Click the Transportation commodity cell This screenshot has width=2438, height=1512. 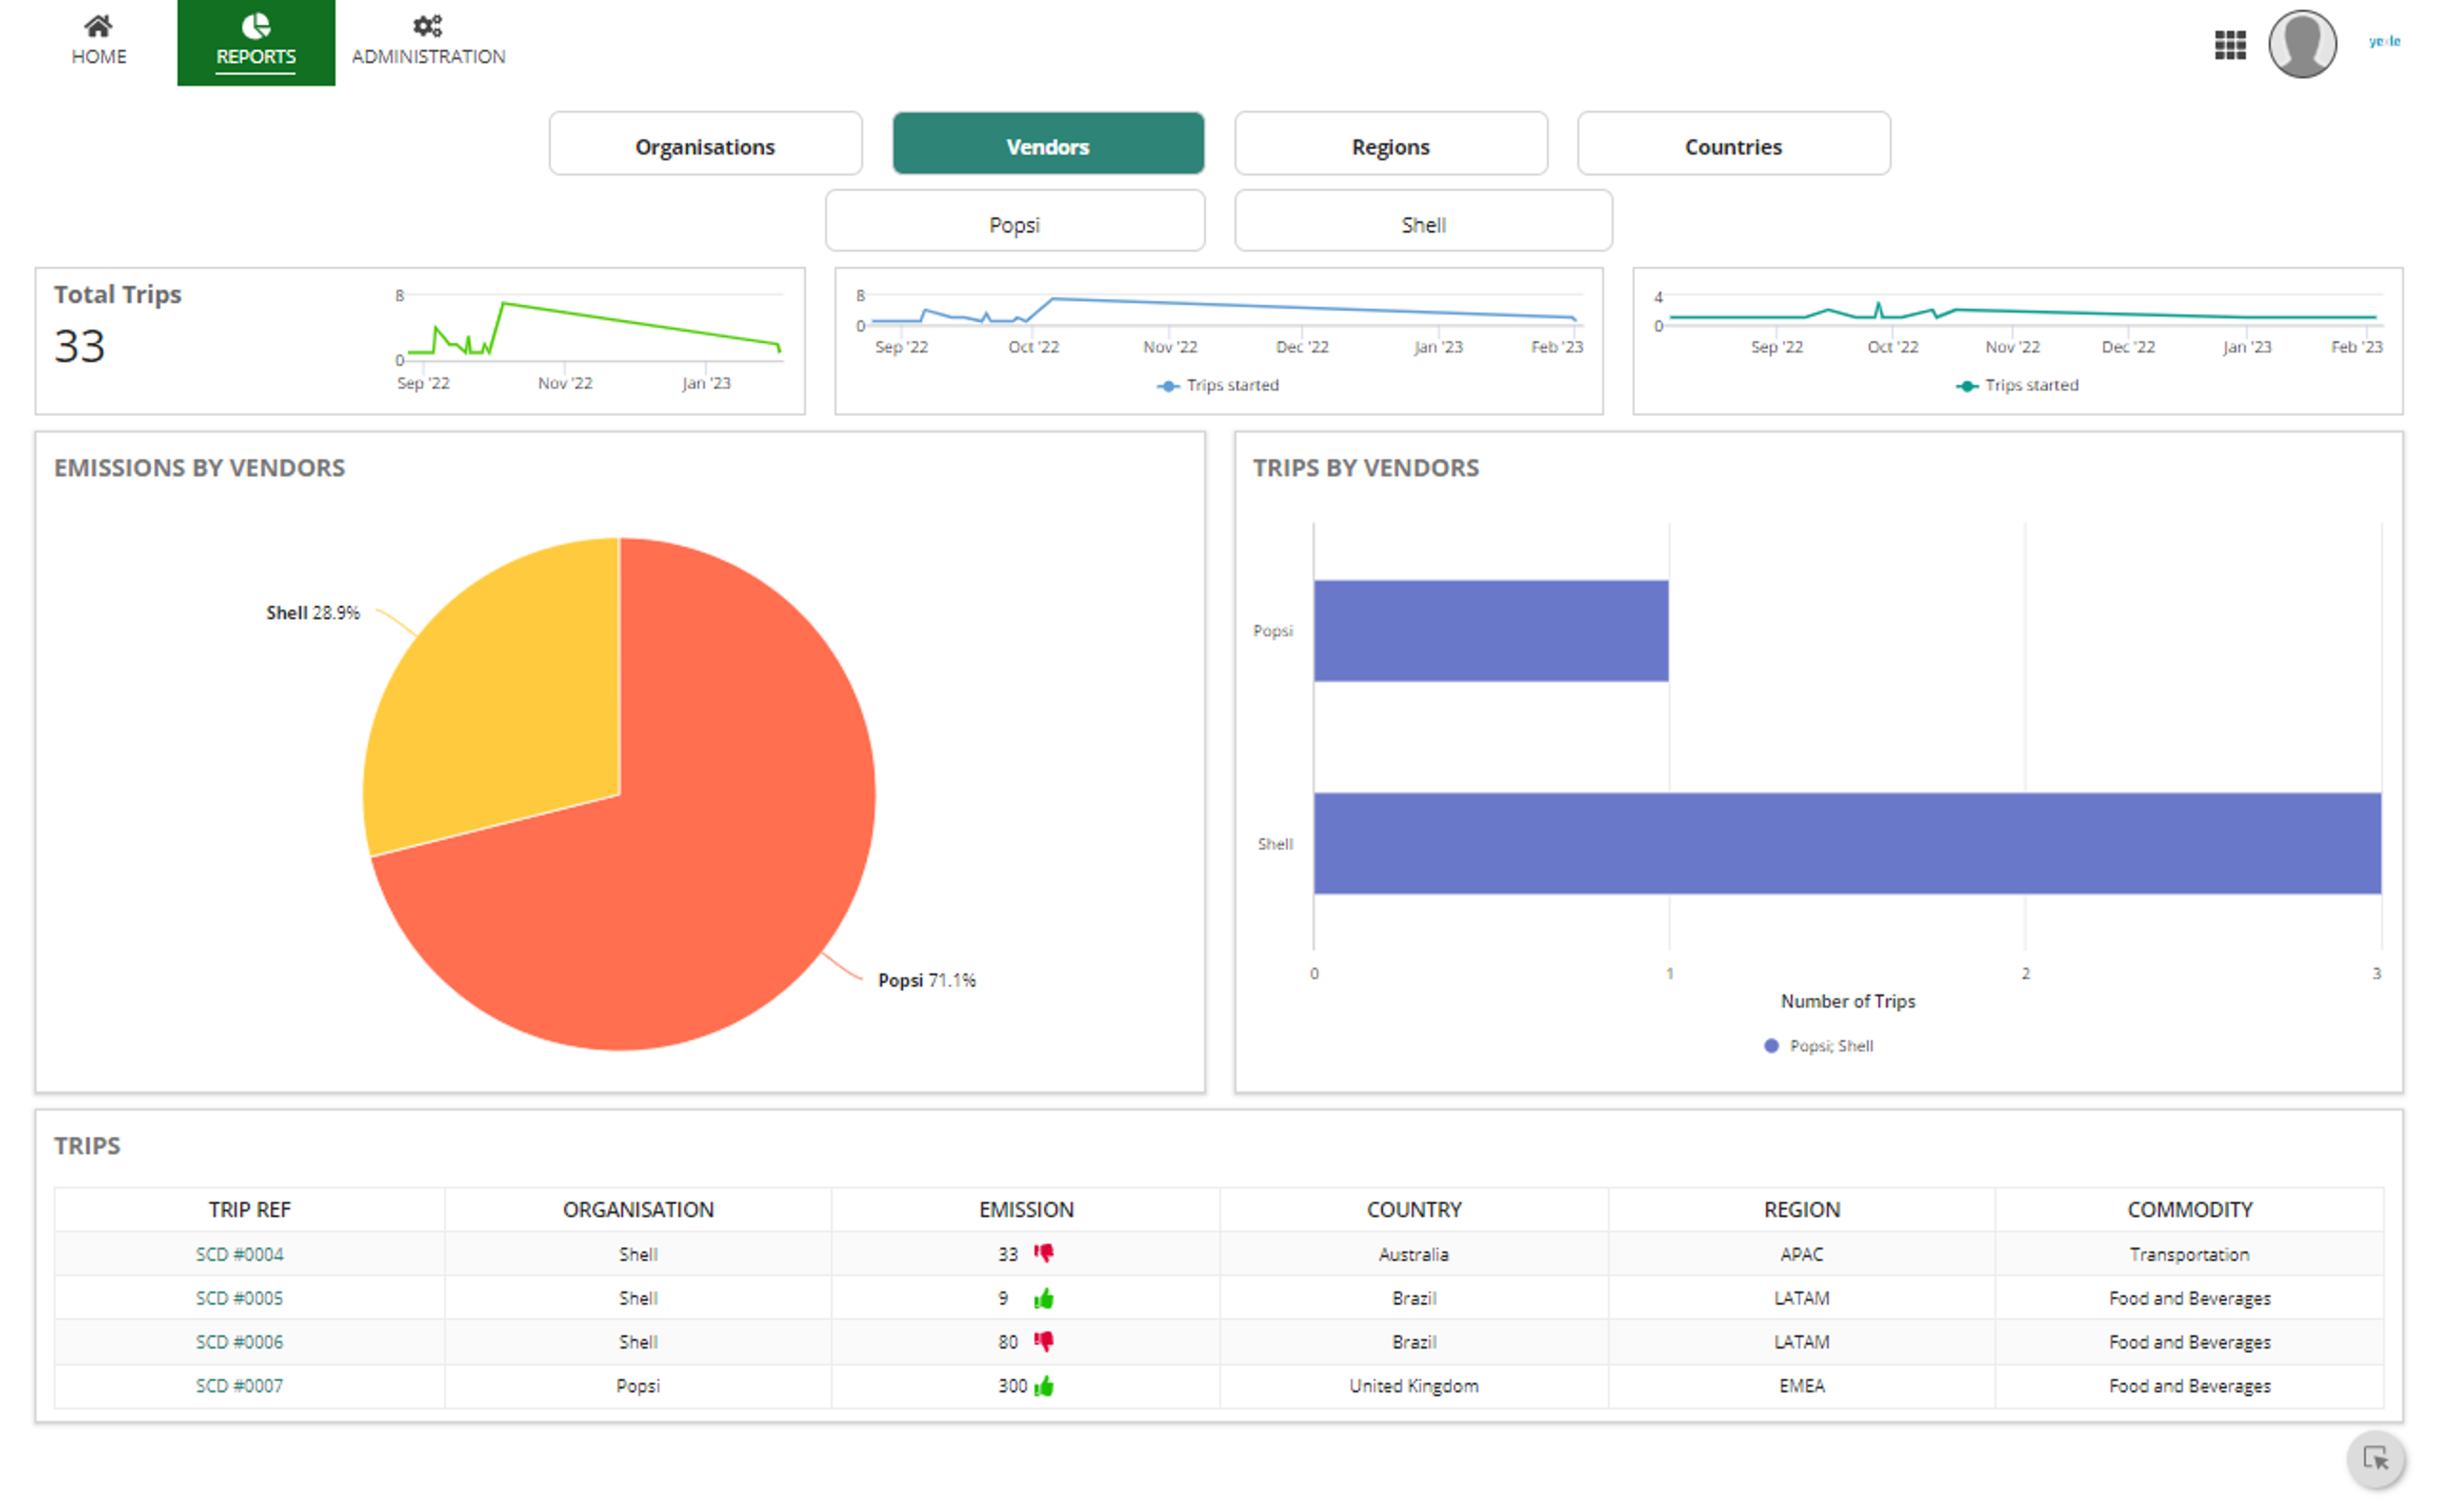tap(2189, 1254)
